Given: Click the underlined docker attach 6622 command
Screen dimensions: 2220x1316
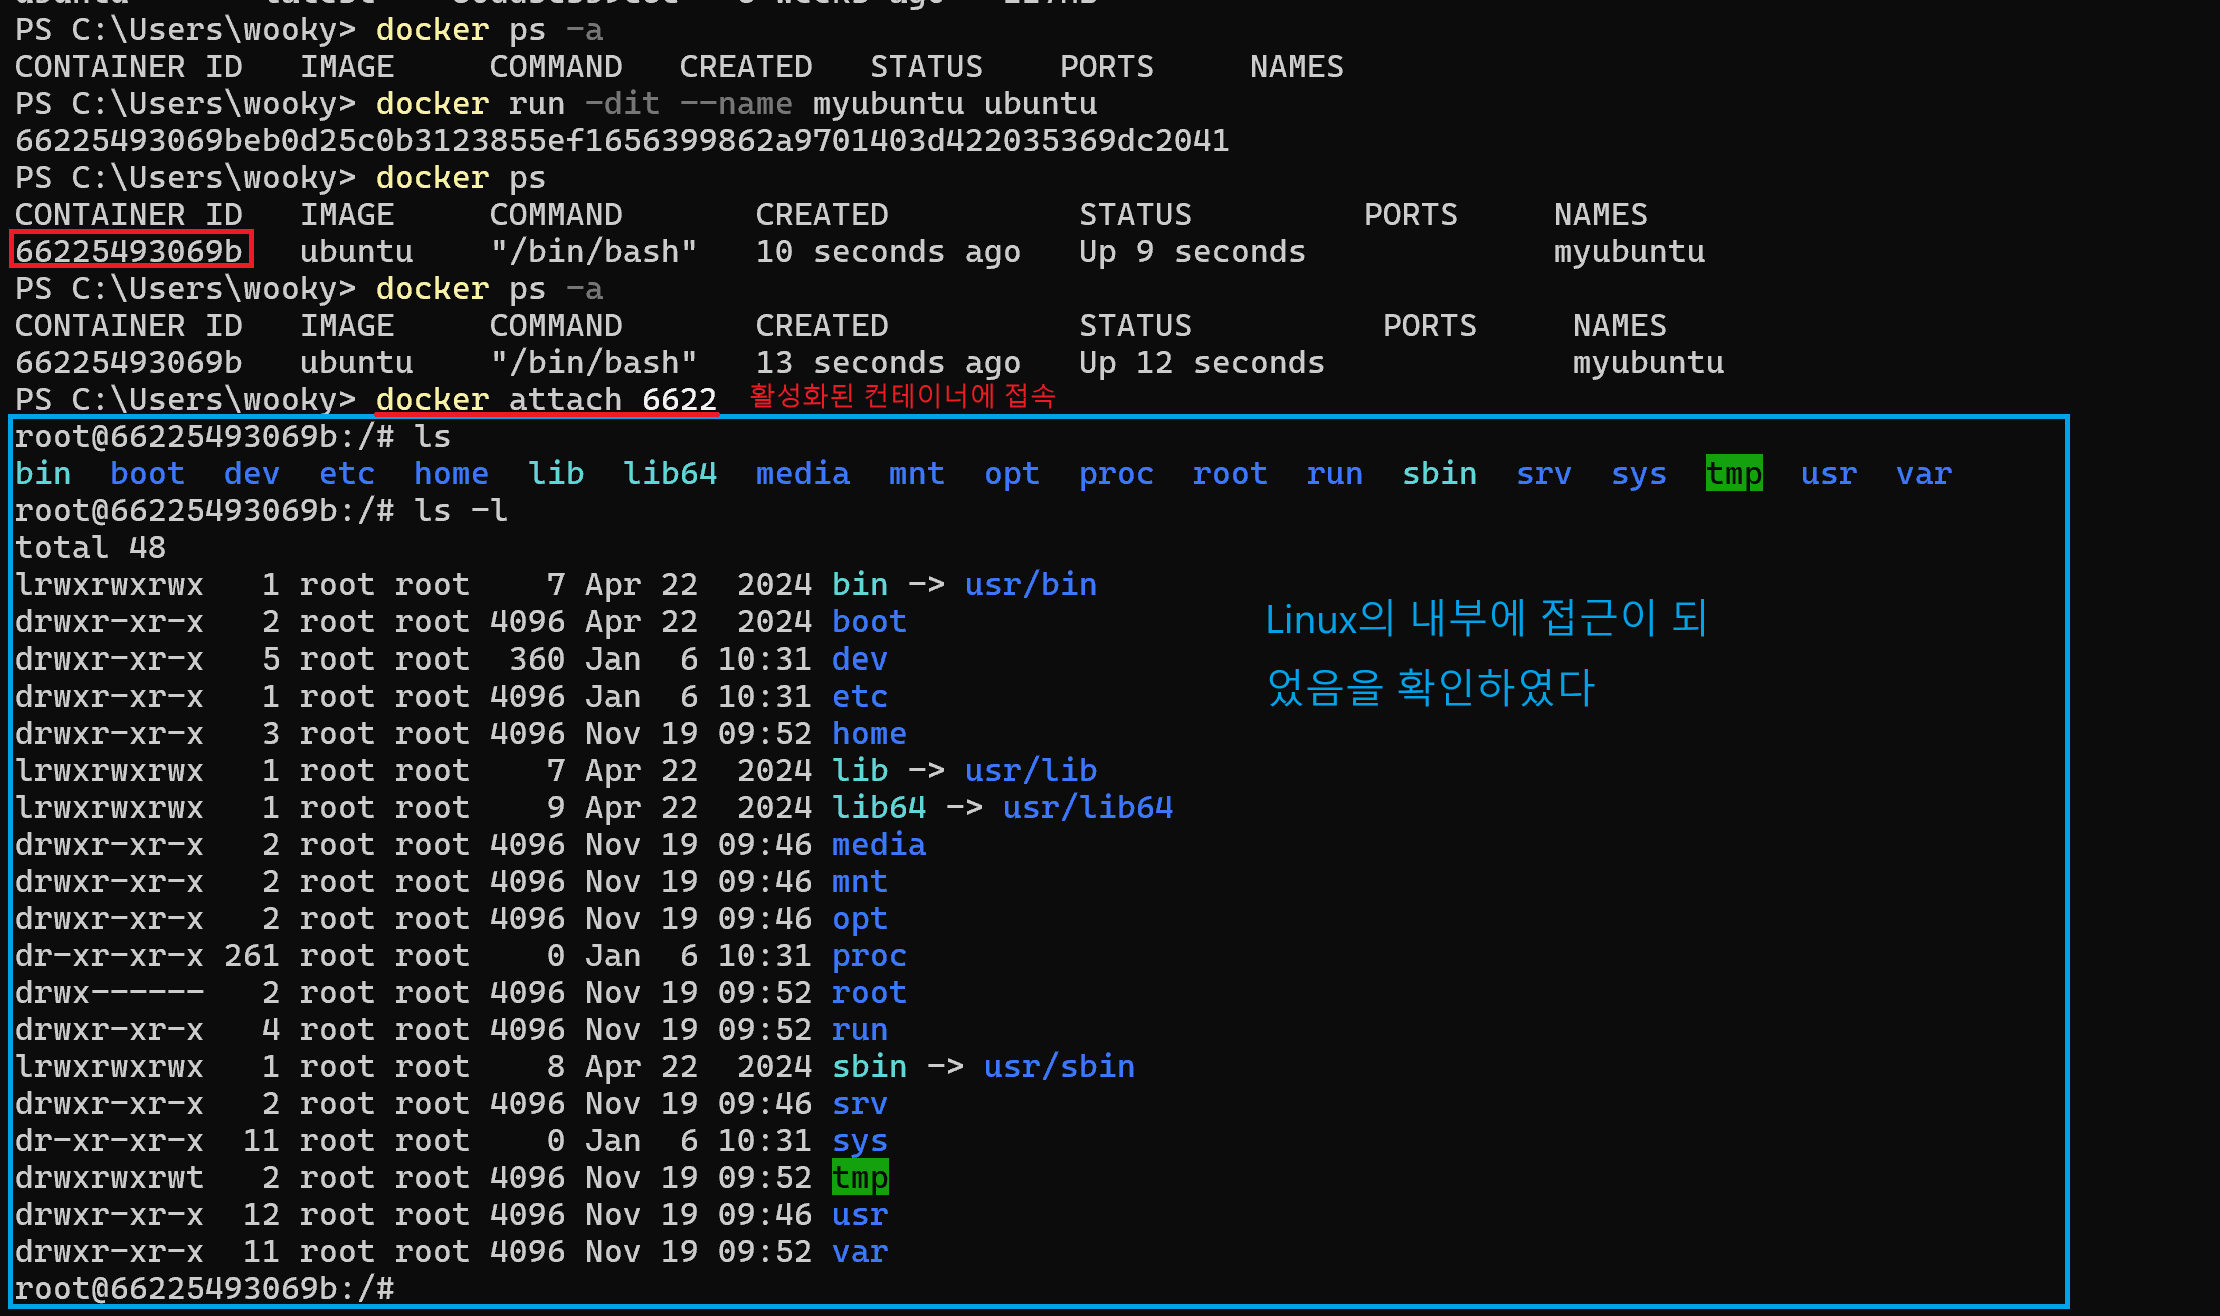Looking at the screenshot, I should pos(546,399).
